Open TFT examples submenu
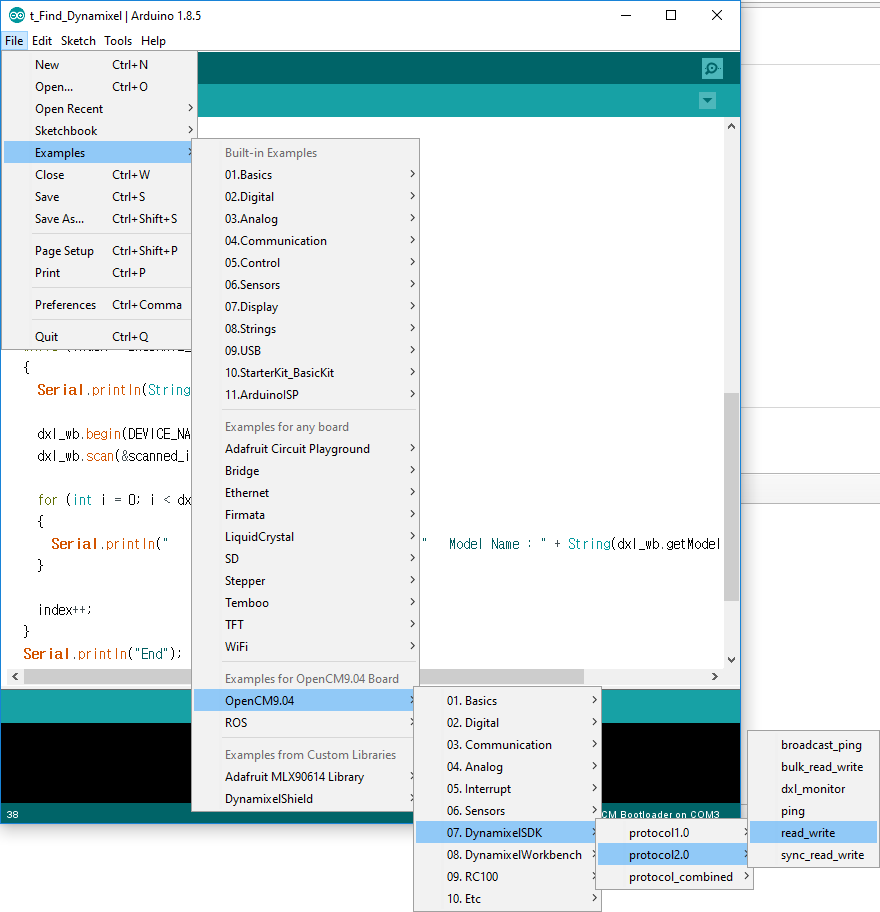The width and height of the screenshot is (880, 912). [x=305, y=625]
